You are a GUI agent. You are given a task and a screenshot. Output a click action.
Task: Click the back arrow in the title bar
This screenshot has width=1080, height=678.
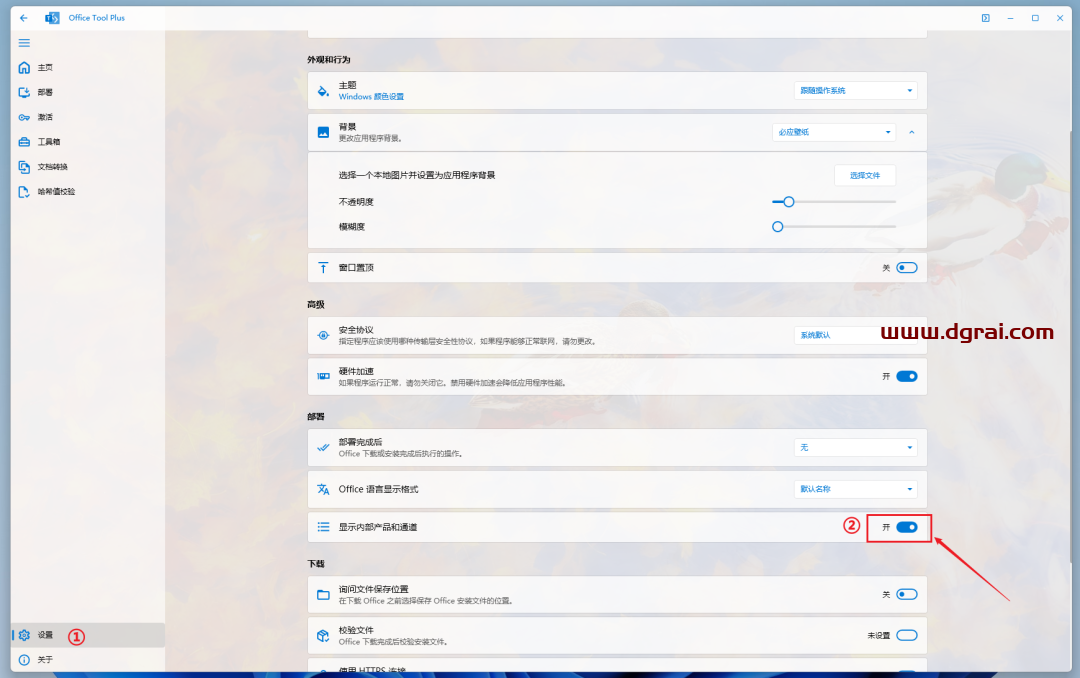tap(24, 18)
